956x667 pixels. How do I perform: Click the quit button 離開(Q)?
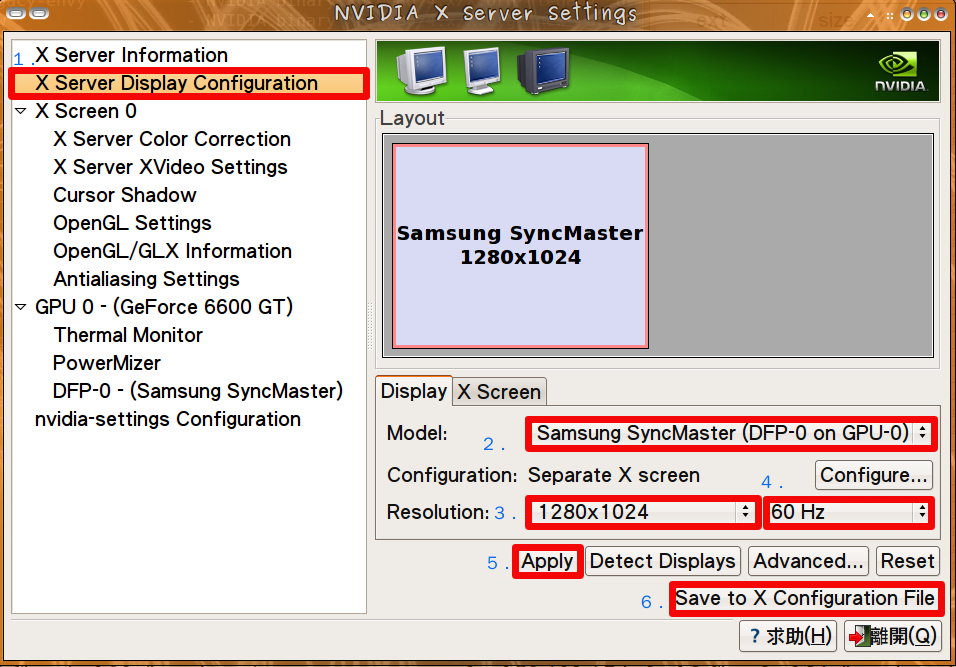893,637
